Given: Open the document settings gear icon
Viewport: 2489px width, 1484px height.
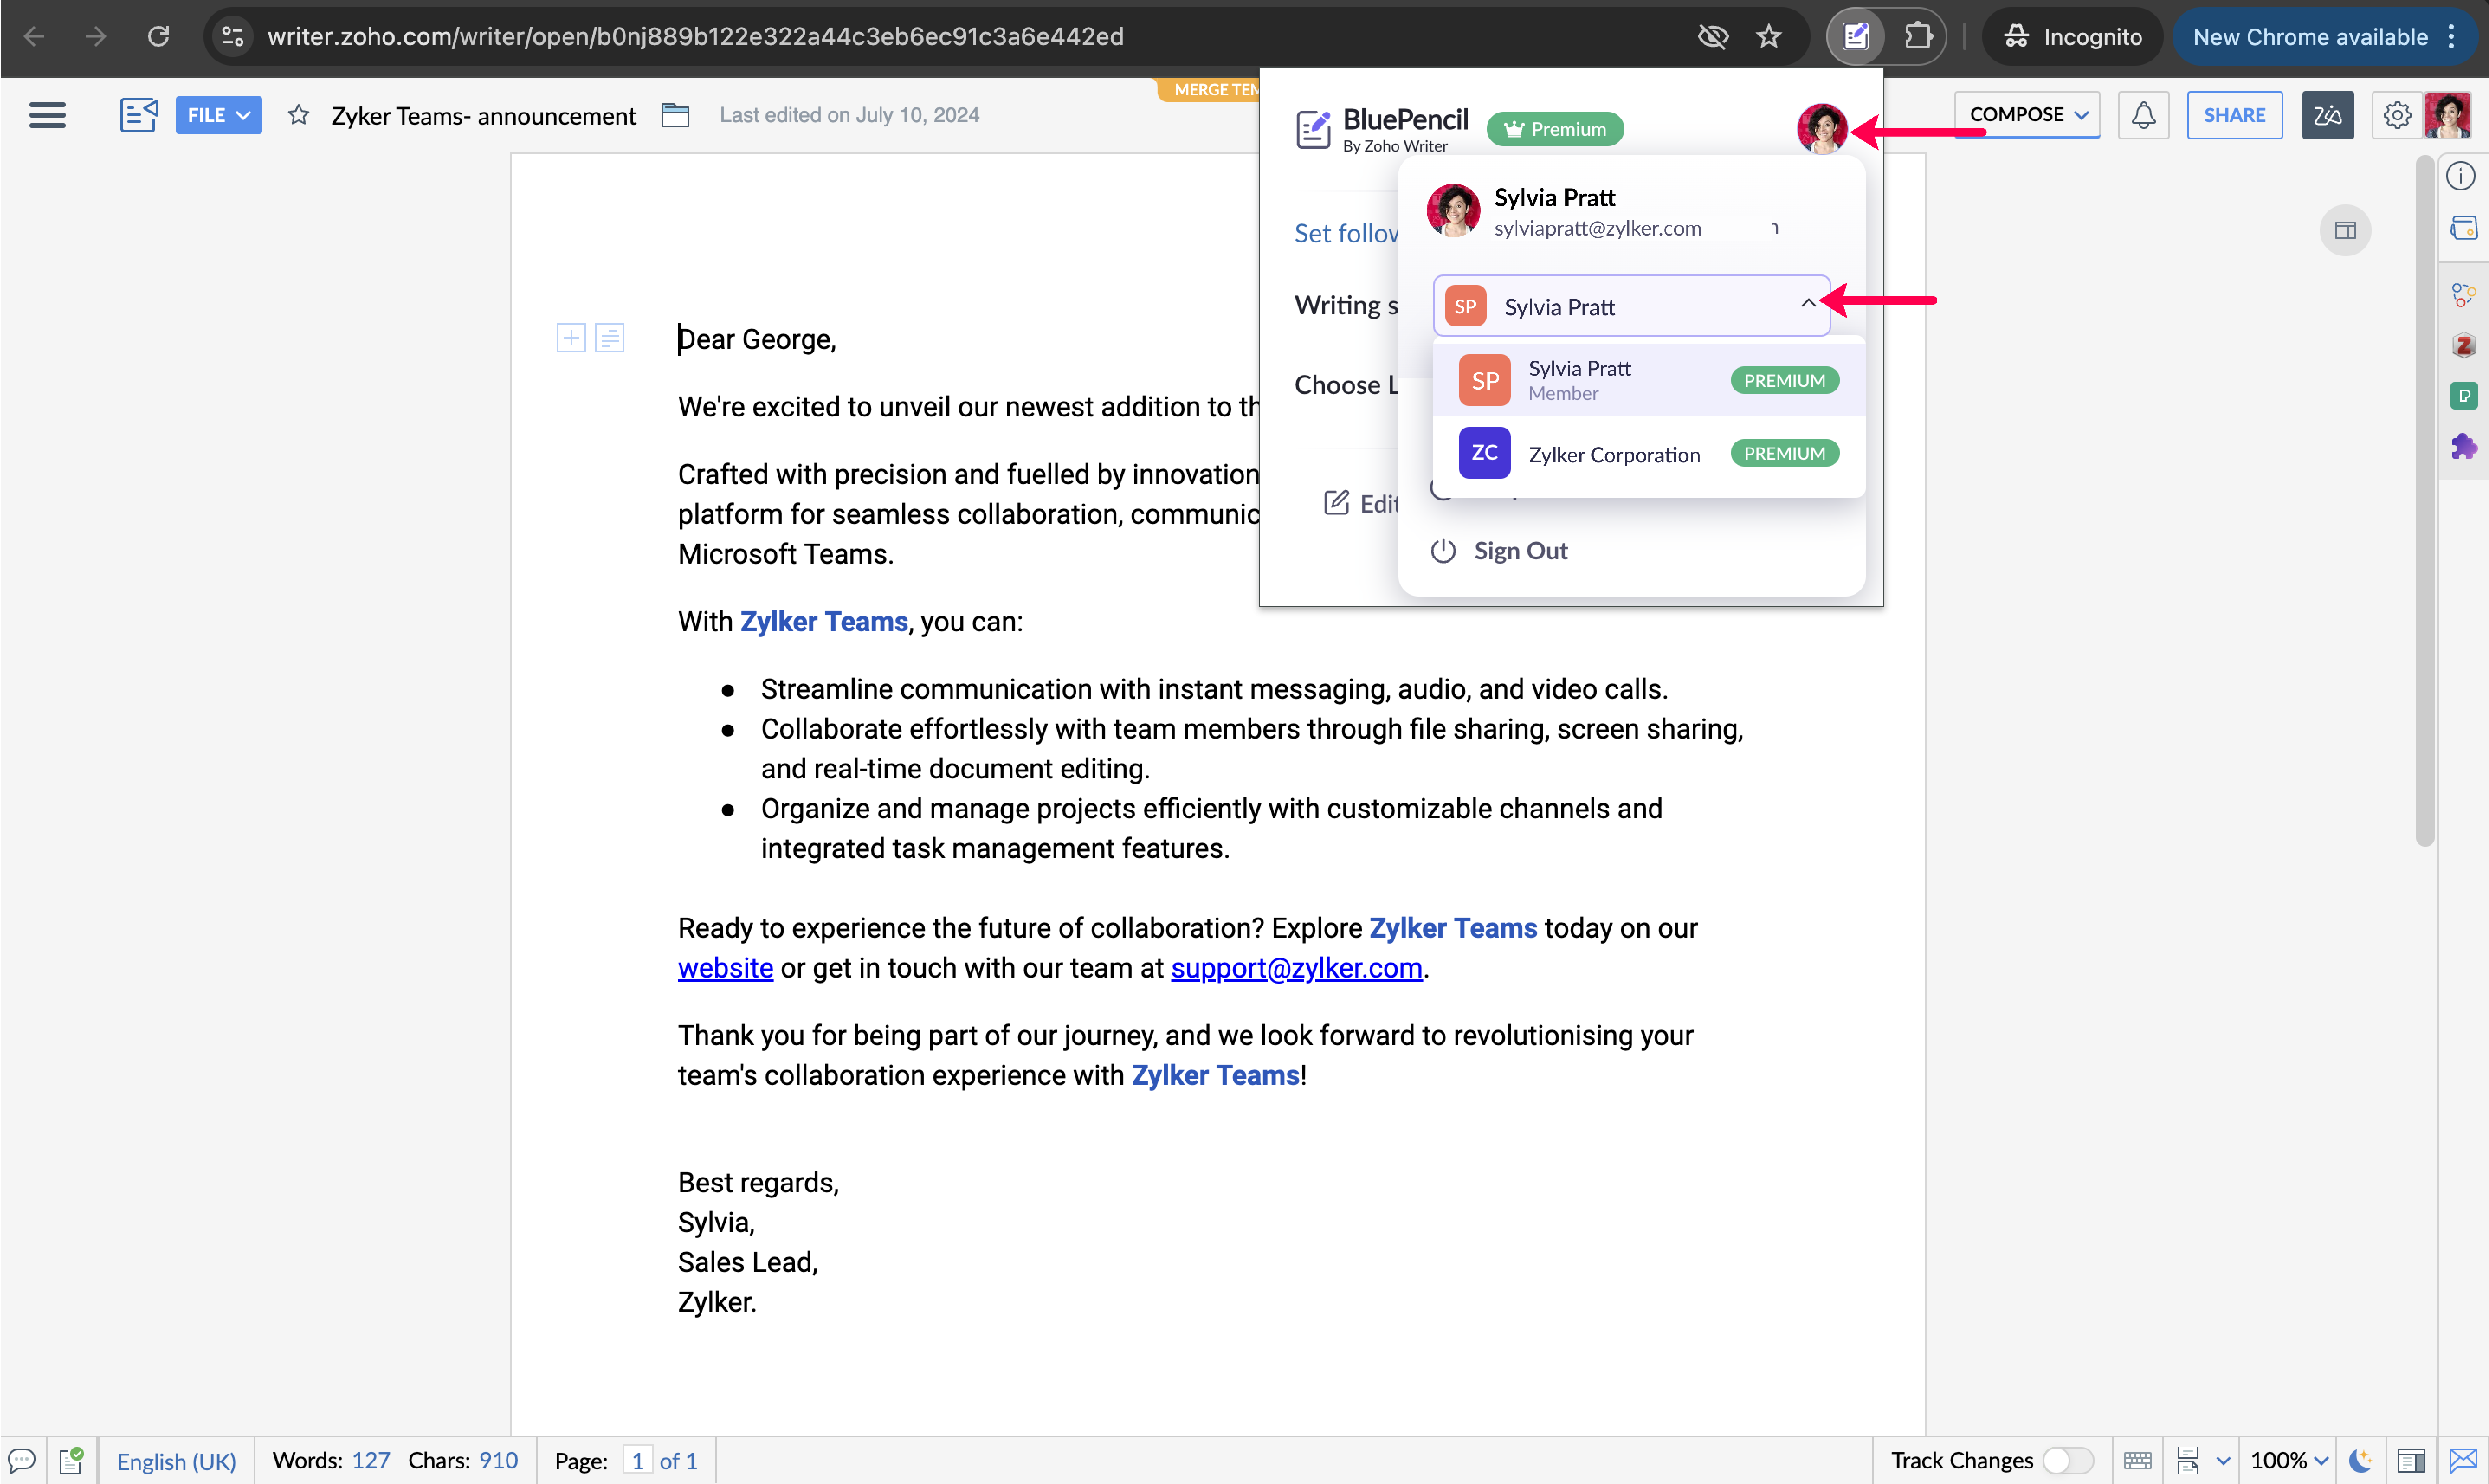Looking at the screenshot, I should [2396, 115].
